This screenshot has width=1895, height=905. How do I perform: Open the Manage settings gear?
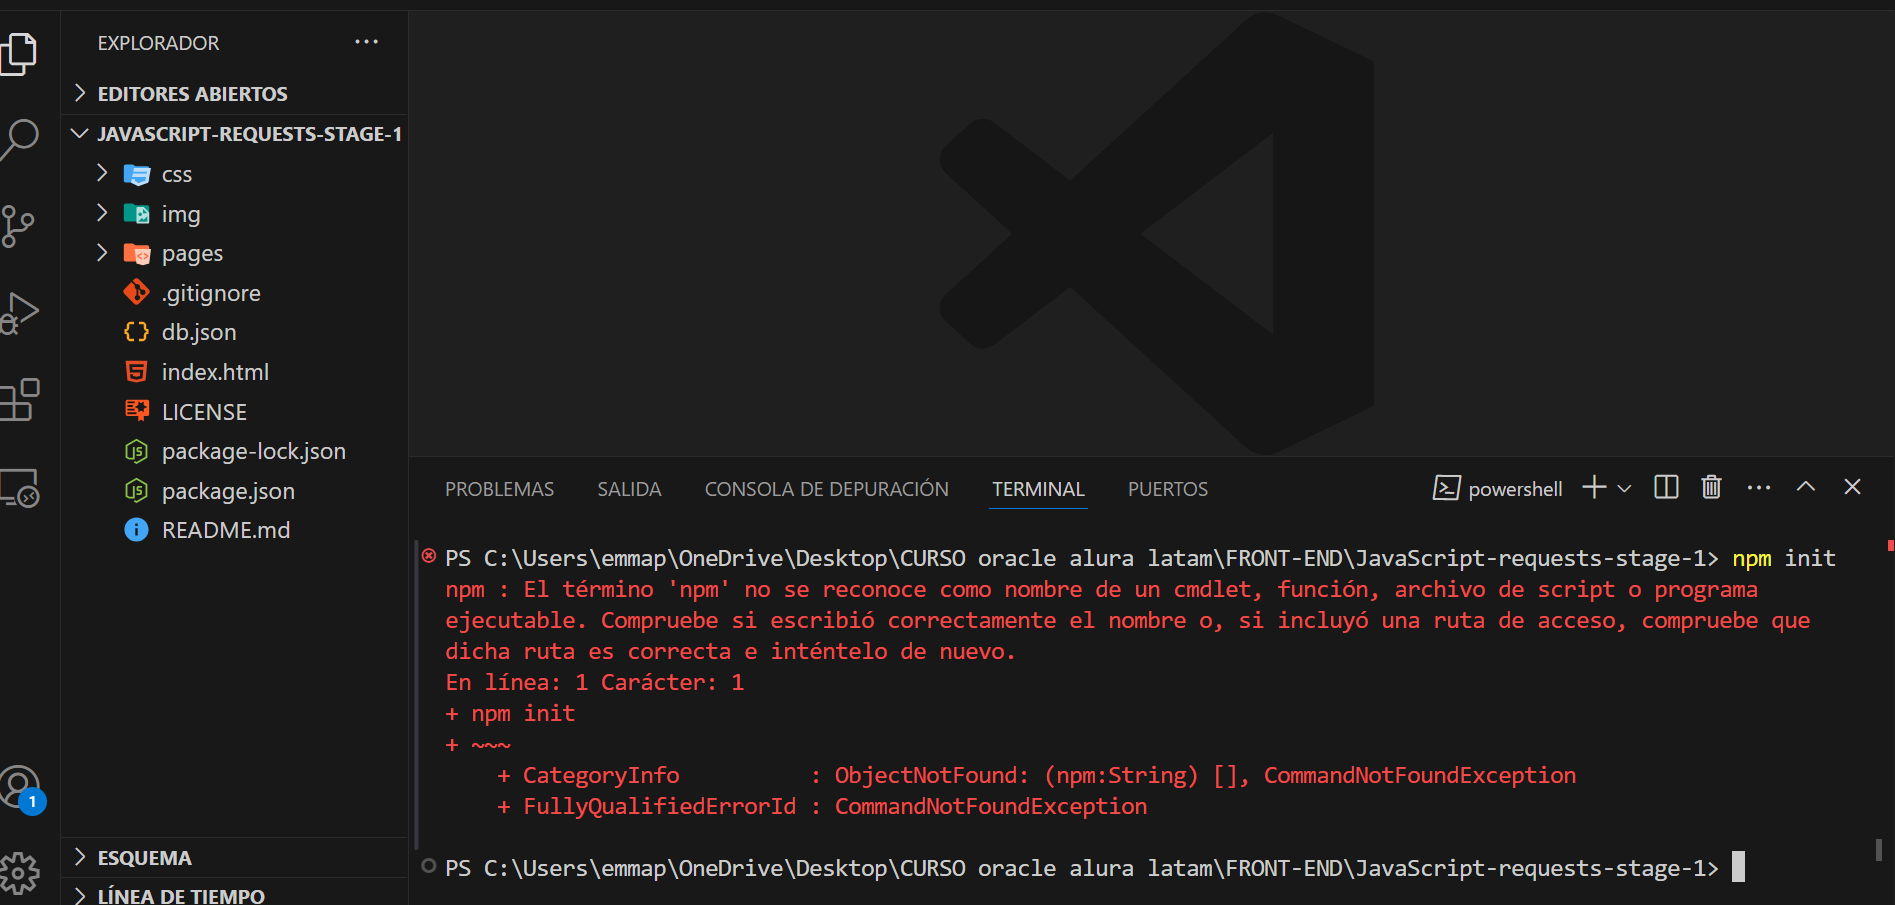(x=19, y=874)
